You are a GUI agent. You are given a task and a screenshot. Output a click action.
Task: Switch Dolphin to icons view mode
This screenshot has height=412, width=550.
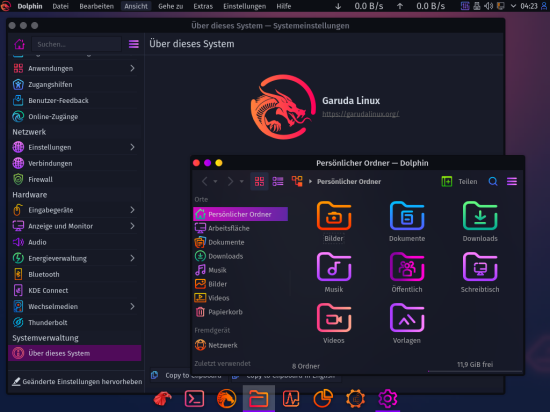pyautogui.click(x=259, y=181)
